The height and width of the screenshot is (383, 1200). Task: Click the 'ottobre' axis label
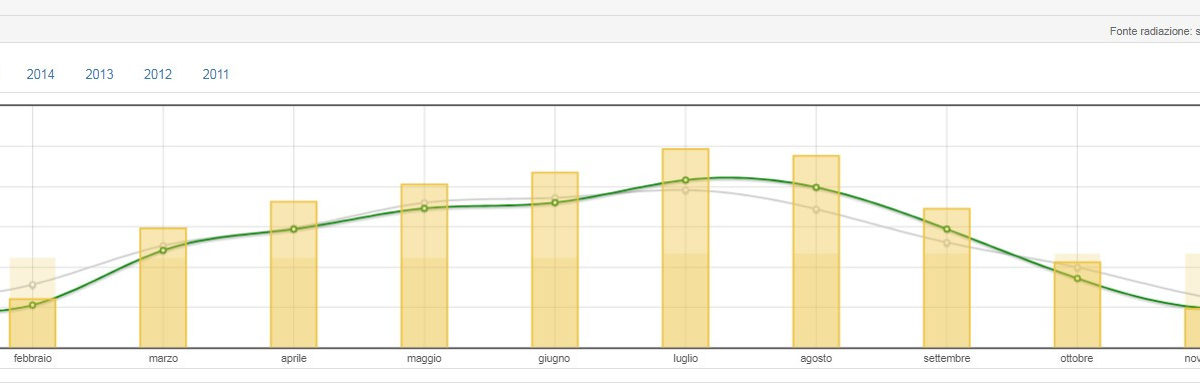pos(1077,358)
